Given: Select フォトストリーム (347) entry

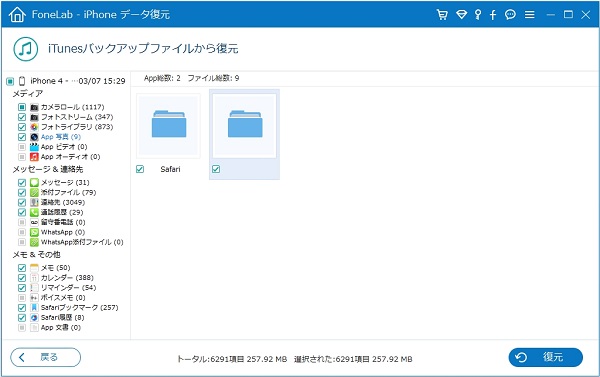Looking at the screenshot, I should 77,117.
